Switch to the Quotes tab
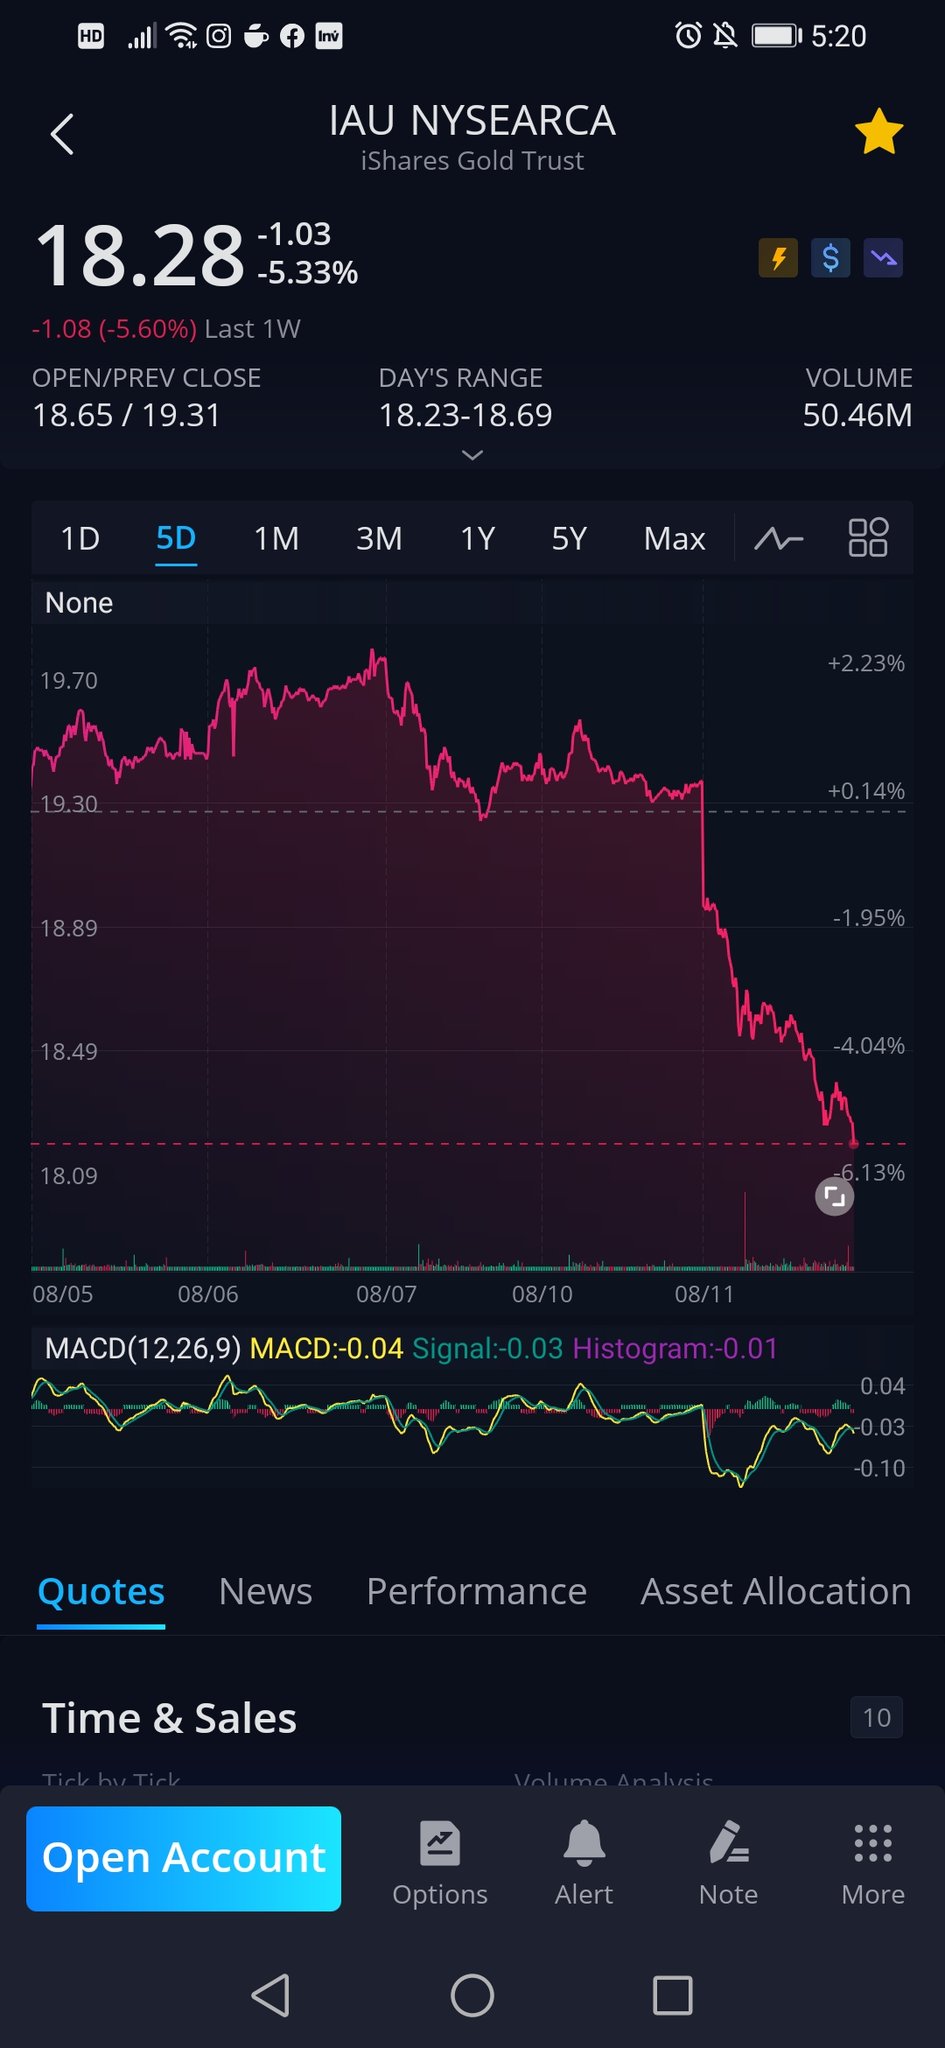The image size is (945, 2048). [101, 1591]
